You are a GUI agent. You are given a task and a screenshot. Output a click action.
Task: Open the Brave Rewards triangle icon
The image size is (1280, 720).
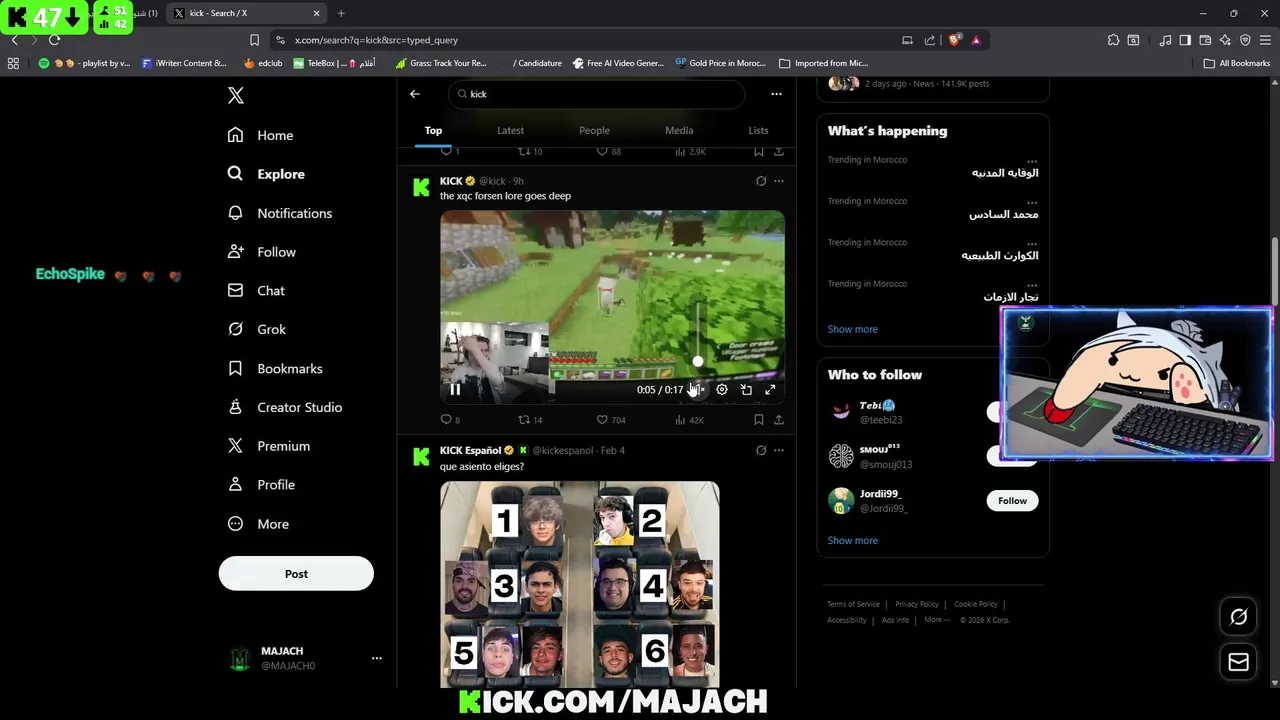976,40
